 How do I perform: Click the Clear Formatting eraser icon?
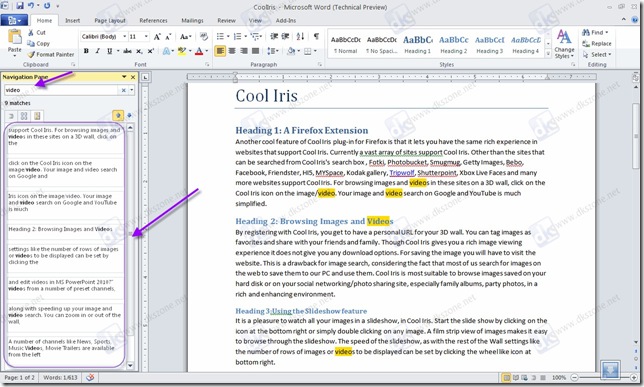(204, 37)
